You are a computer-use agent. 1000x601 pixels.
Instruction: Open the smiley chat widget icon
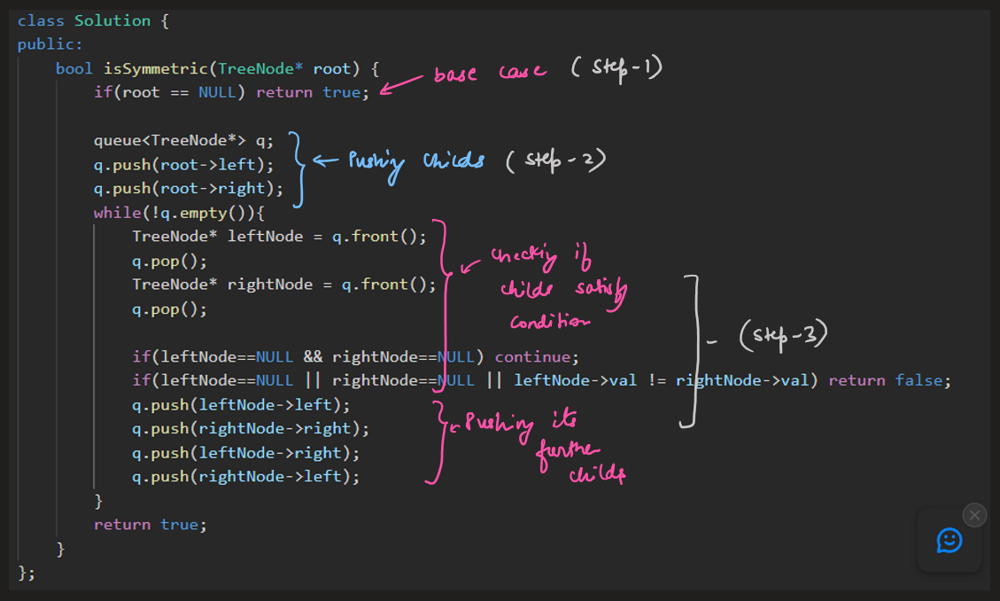click(x=948, y=540)
